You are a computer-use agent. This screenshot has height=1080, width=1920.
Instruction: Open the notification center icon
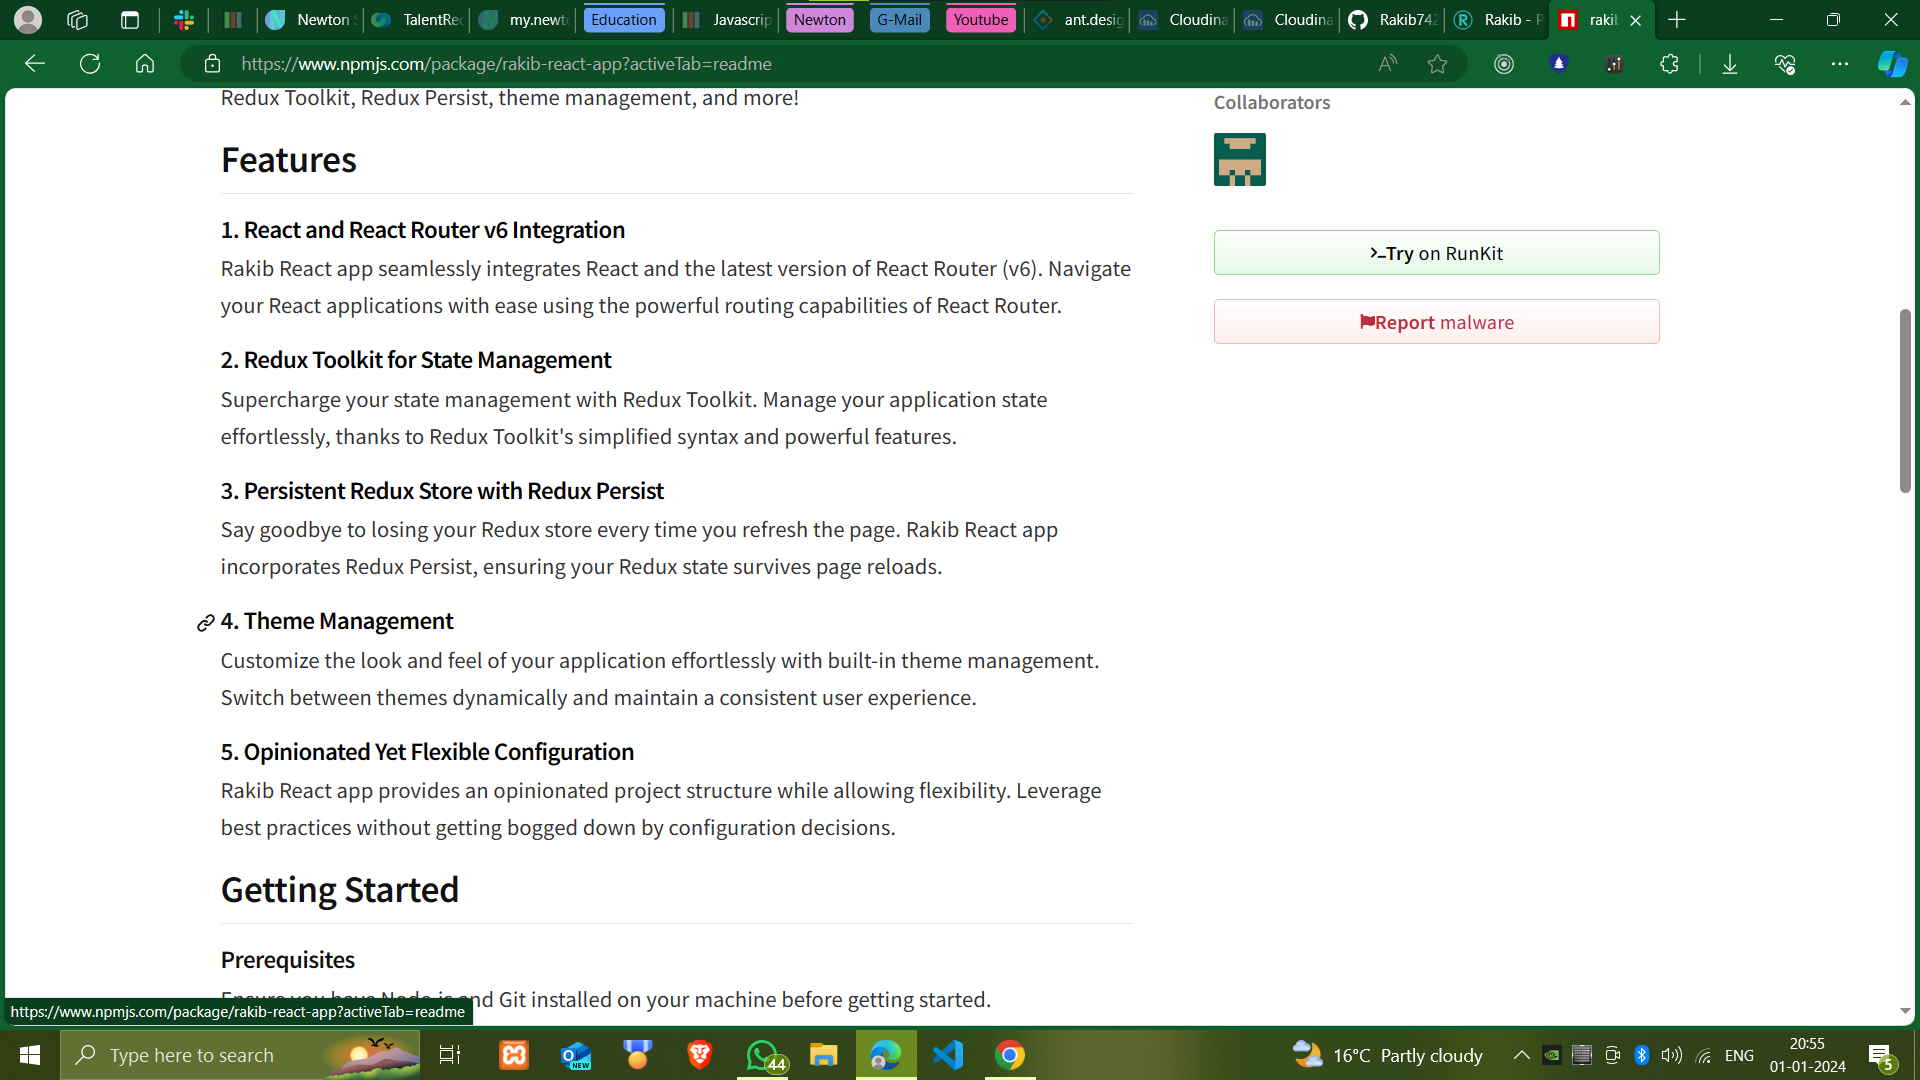pyautogui.click(x=1881, y=1056)
